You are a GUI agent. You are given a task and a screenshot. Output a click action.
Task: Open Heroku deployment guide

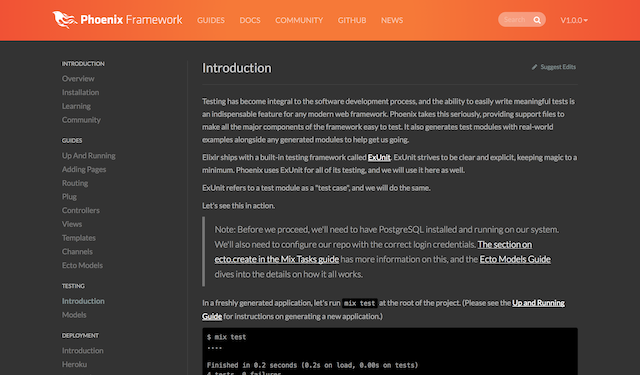(74, 364)
